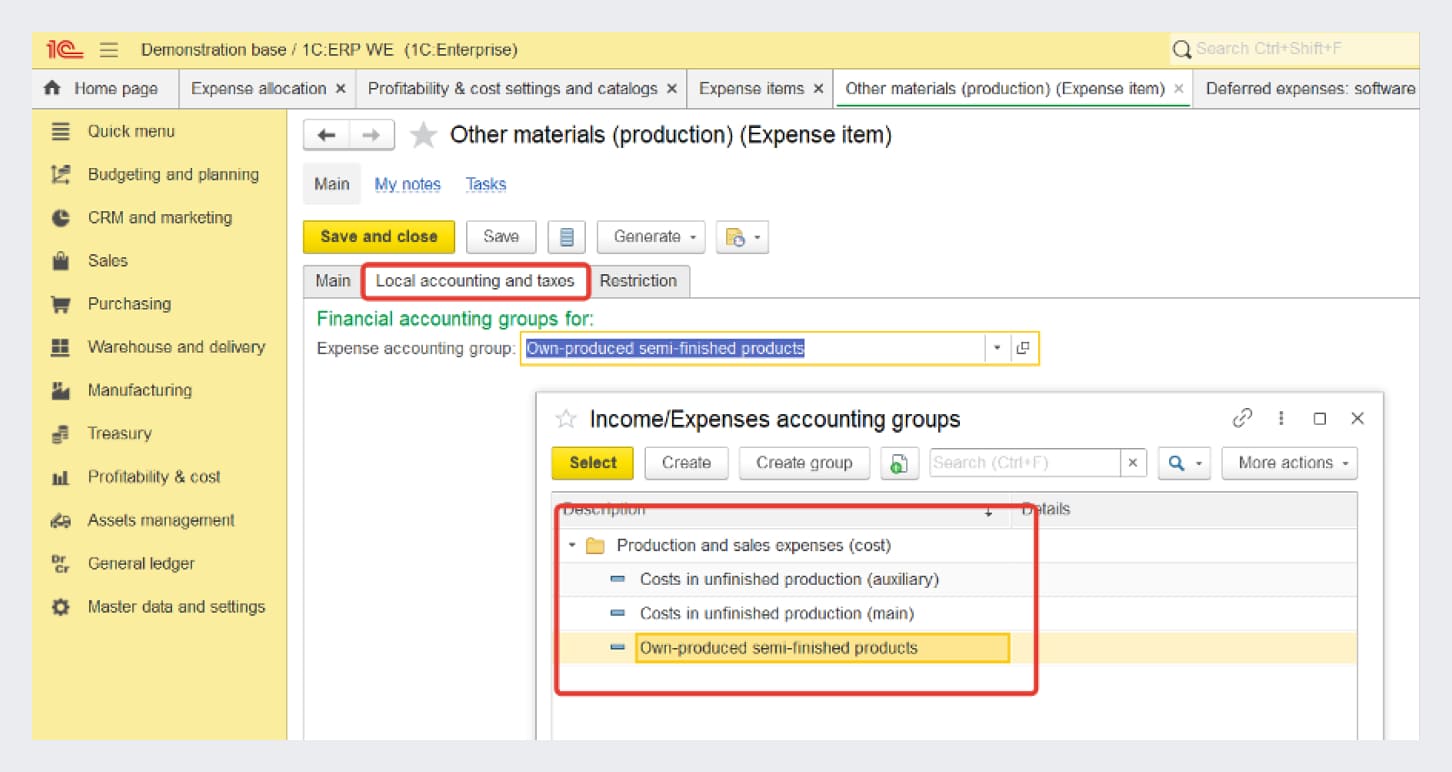Click the dialog search input field
The image size is (1452, 772).
pos(1024,463)
